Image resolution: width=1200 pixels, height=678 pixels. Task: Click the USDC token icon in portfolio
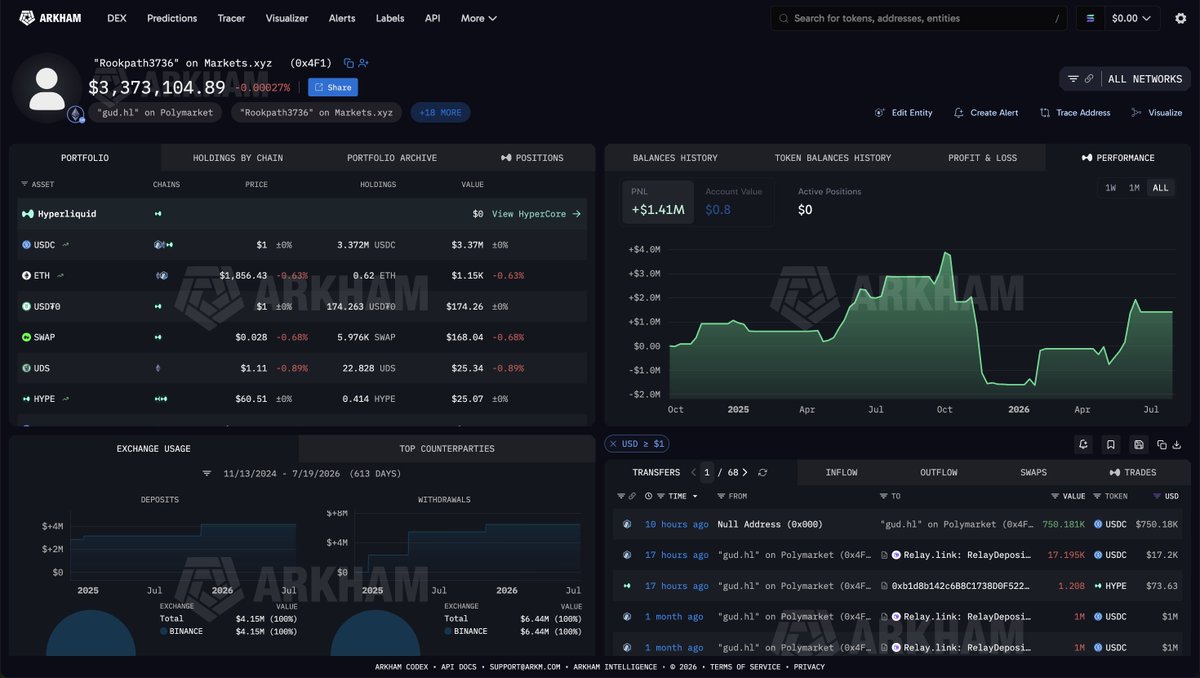27,245
